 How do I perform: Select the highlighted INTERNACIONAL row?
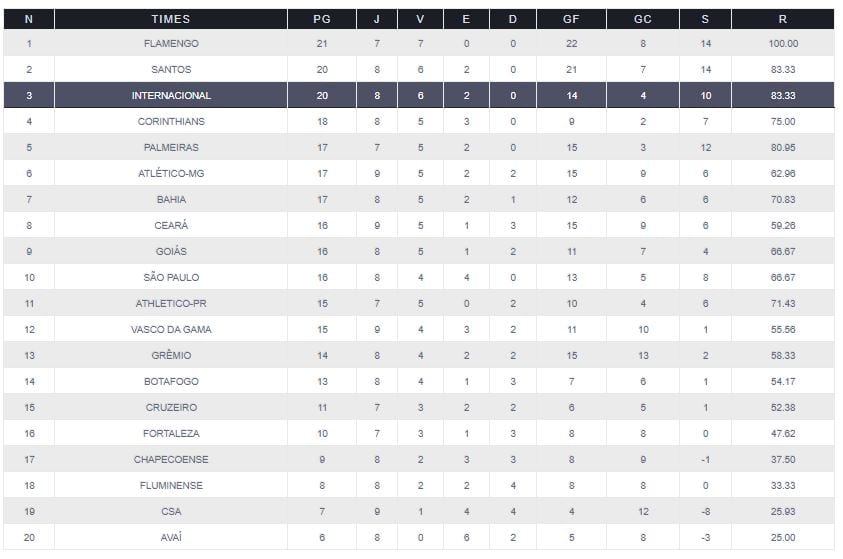(171, 95)
